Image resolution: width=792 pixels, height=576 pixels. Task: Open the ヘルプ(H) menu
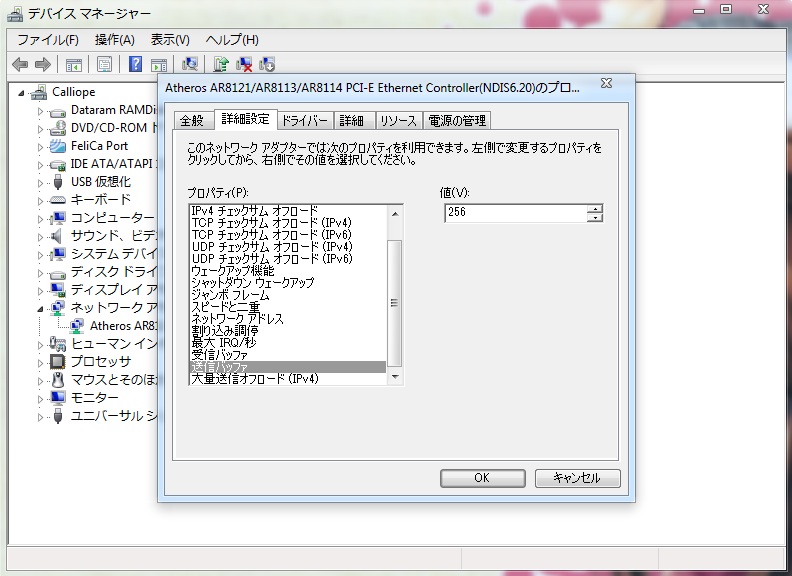(x=232, y=40)
